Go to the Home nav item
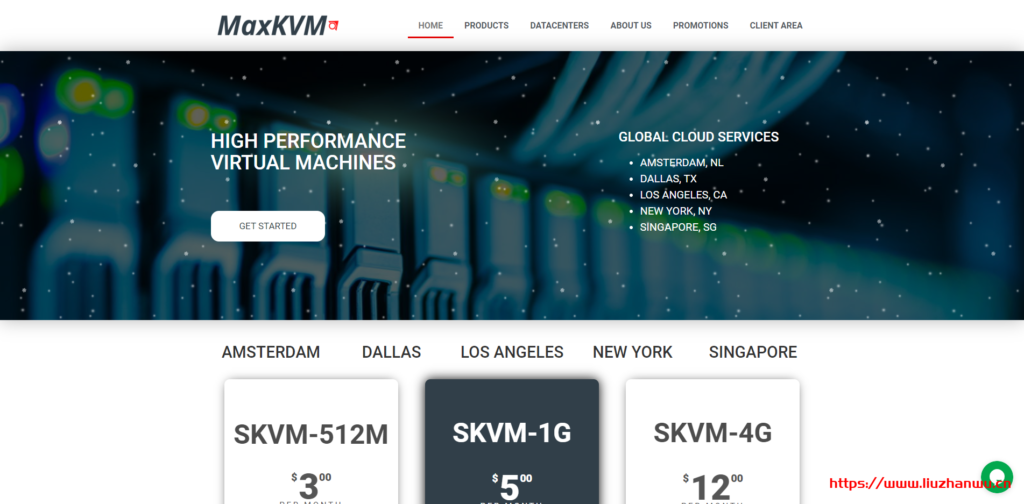 (430, 26)
